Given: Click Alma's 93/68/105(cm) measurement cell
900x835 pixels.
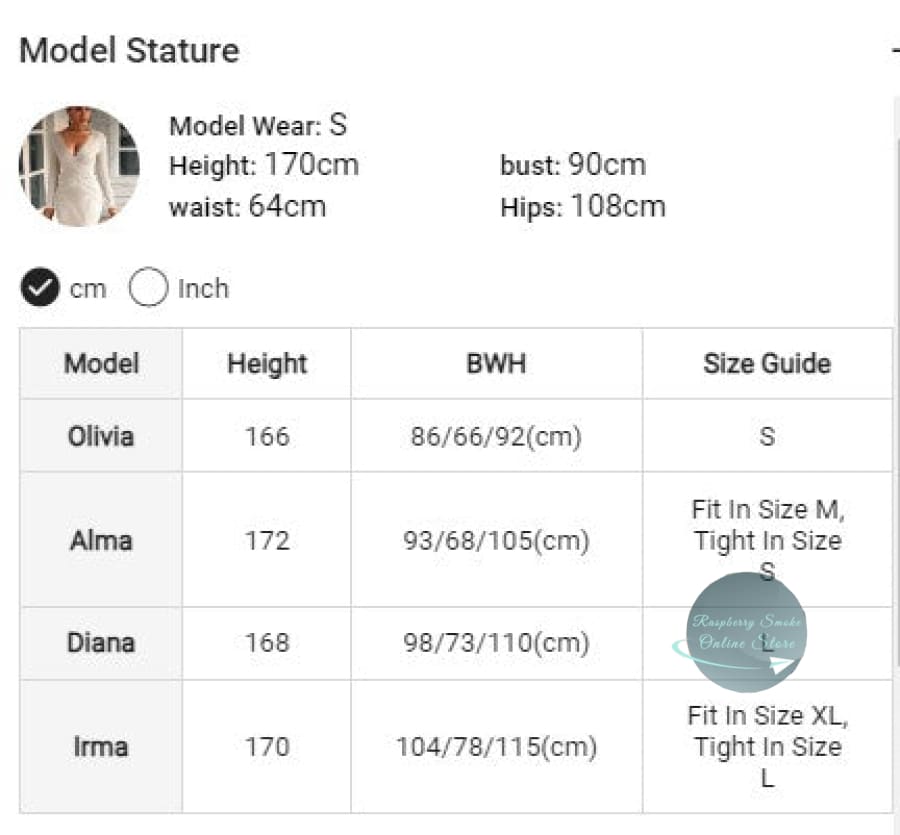Looking at the screenshot, I should [x=496, y=540].
